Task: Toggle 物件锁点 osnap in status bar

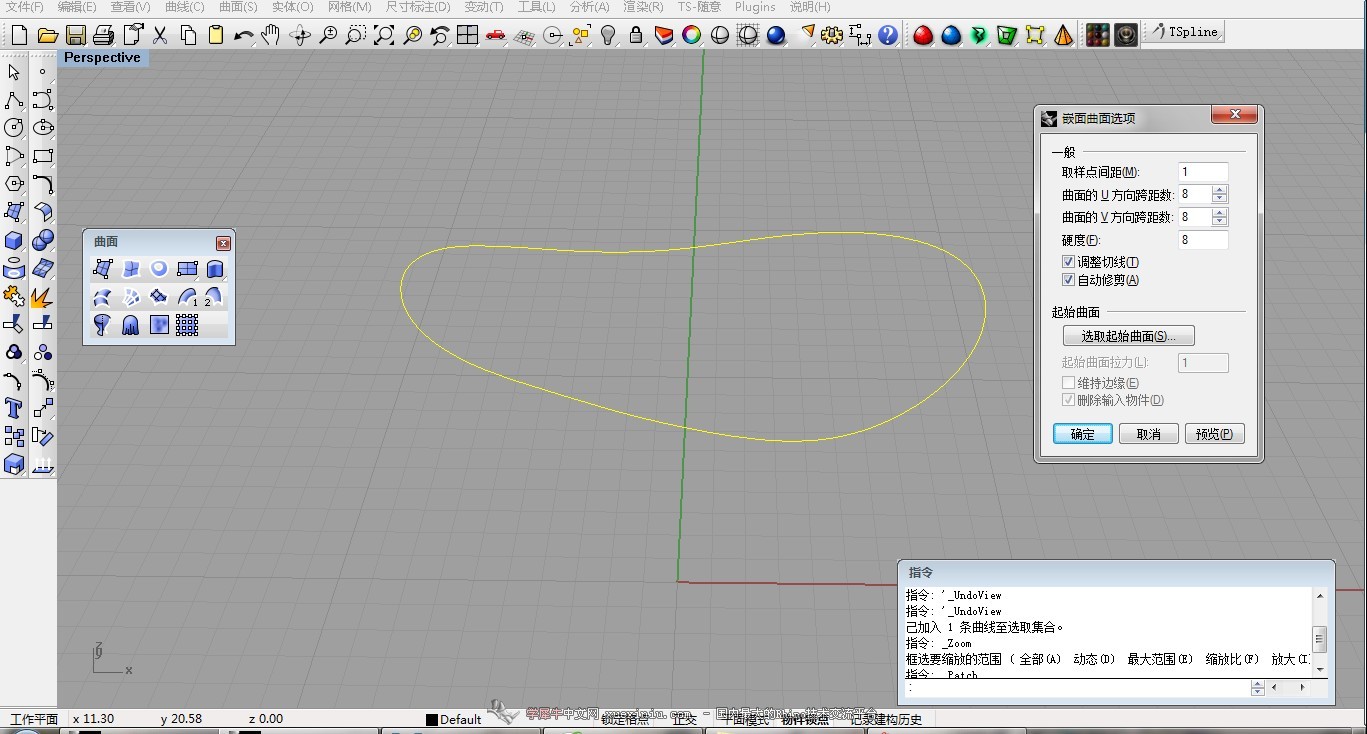Action: pos(805,719)
